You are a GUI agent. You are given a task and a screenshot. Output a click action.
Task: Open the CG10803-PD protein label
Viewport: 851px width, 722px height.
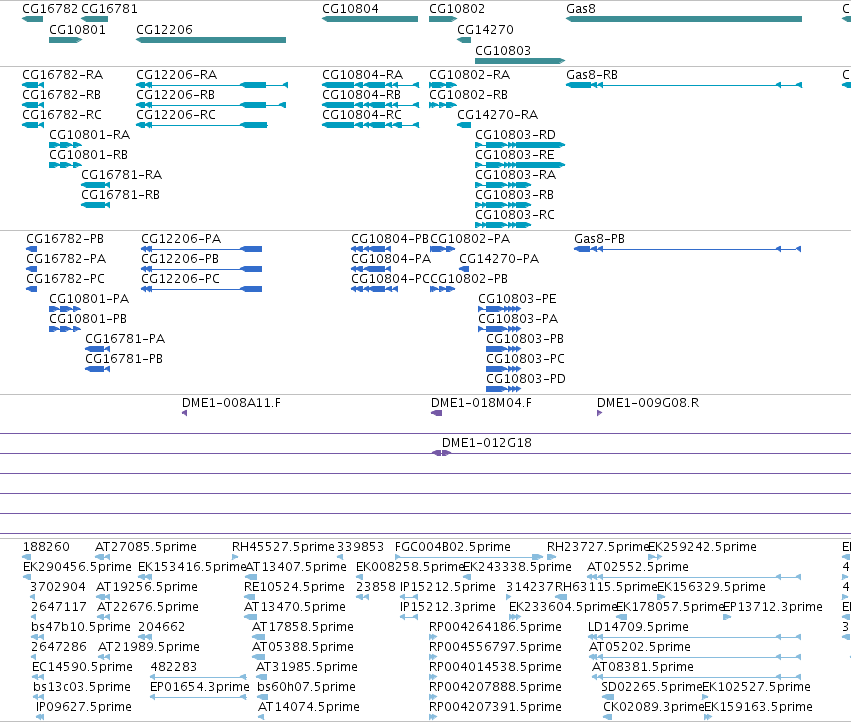[525, 378]
